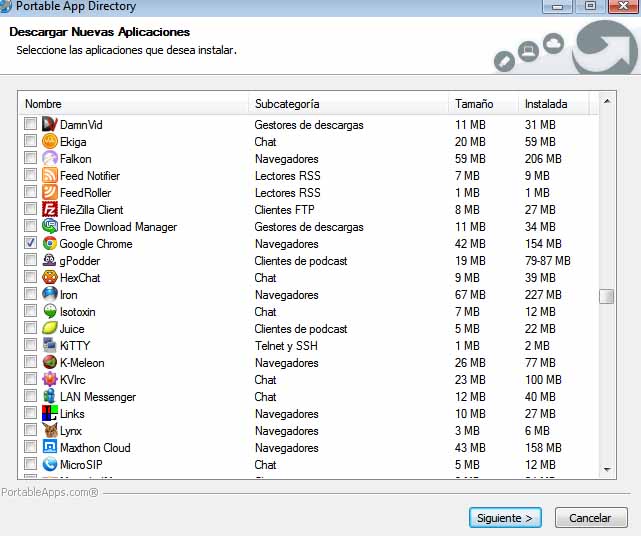
Task: Select the 'Free Download Manager' name text
Action: (x=119, y=227)
